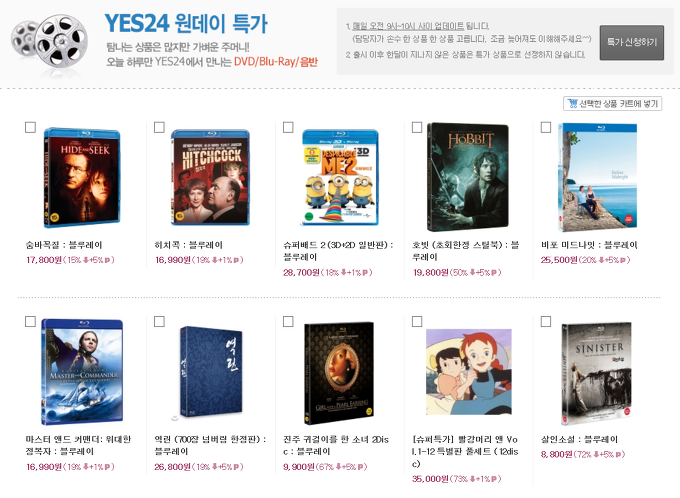The image size is (680, 498).
Task: Open the Hobbit steelbook cover image
Action: (468, 177)
